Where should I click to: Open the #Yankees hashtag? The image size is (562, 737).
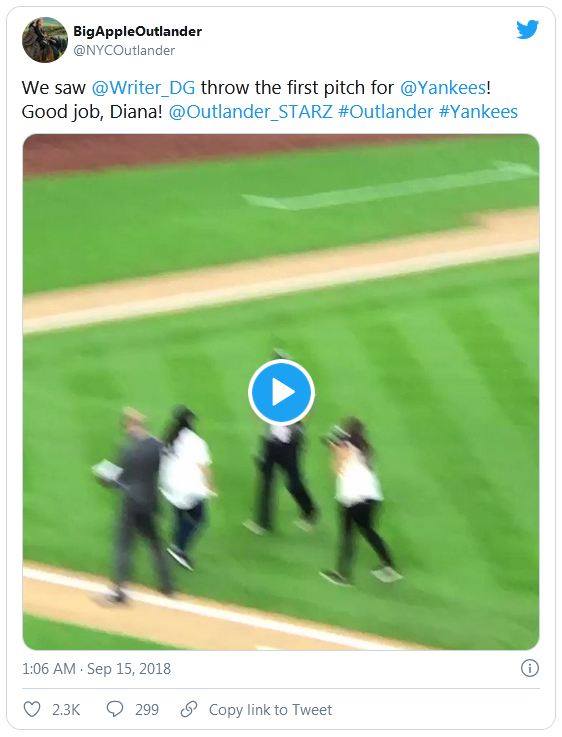click(x=478, y=112)
